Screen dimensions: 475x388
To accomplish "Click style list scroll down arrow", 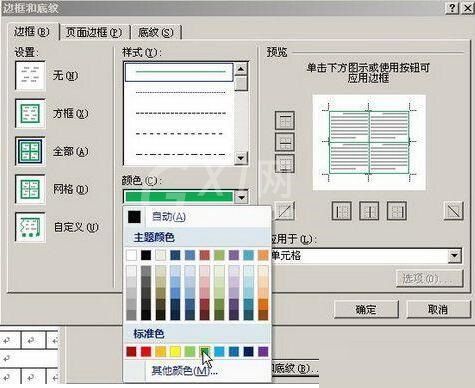I will [x=241, y=157].
